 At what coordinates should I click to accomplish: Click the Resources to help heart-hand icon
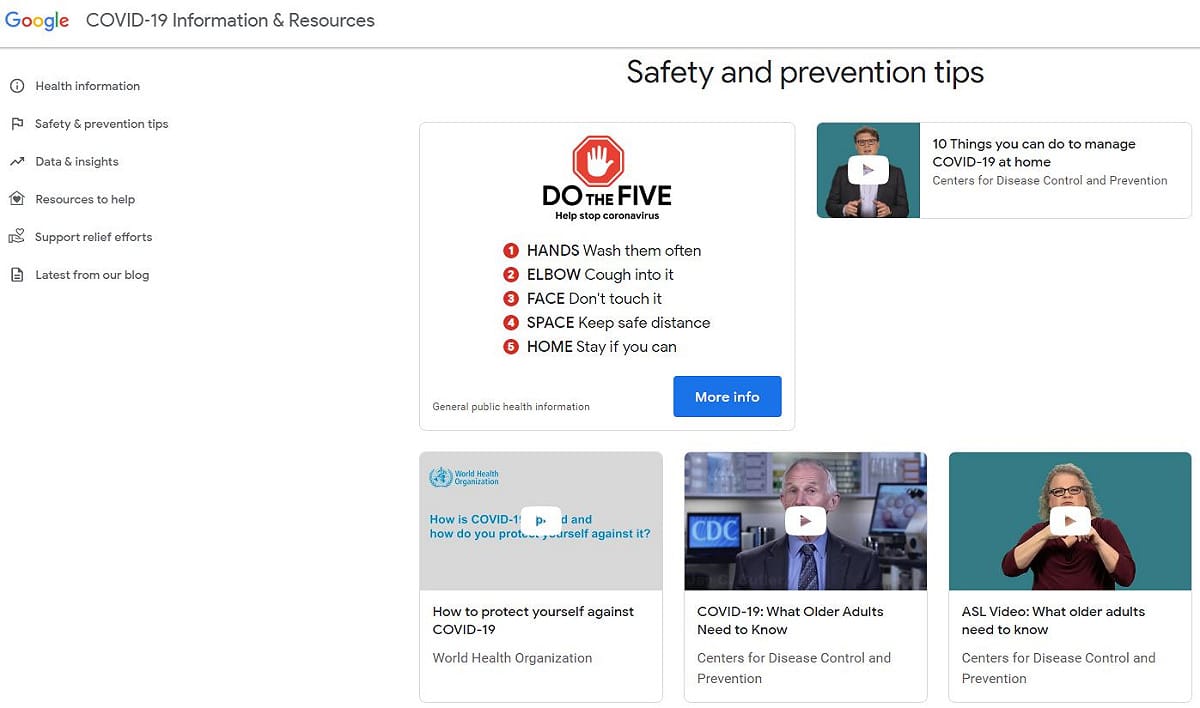point(17,199)
